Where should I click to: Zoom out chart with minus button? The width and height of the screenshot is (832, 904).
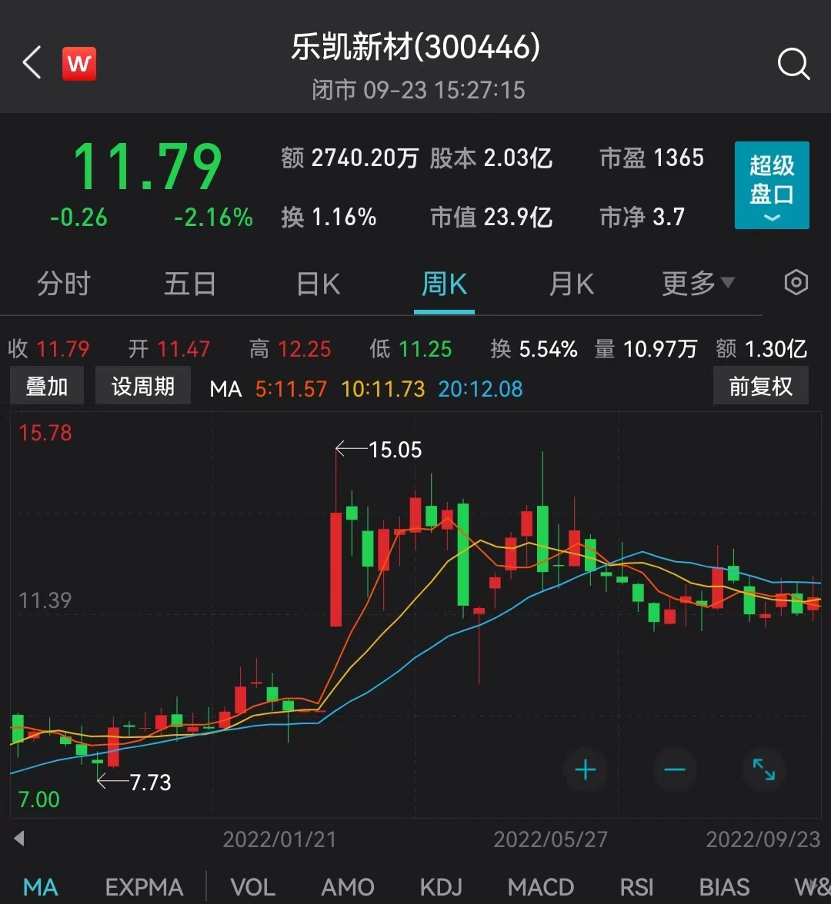click(x=674, y=770)
